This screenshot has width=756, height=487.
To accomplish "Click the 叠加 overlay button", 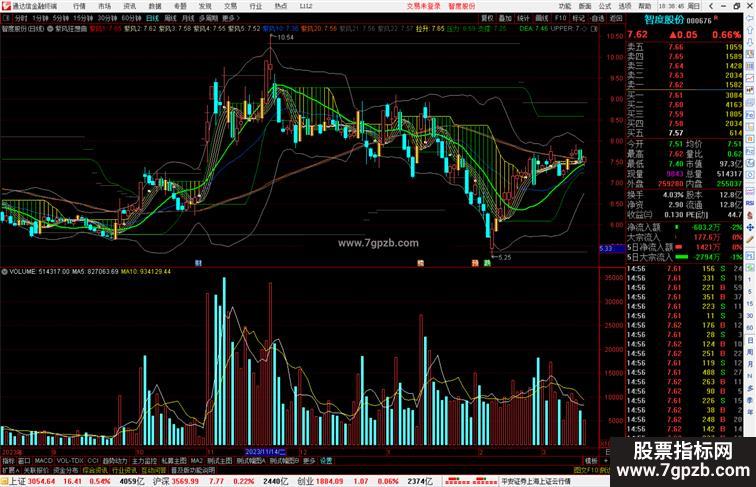I will [x=505, y=18].
